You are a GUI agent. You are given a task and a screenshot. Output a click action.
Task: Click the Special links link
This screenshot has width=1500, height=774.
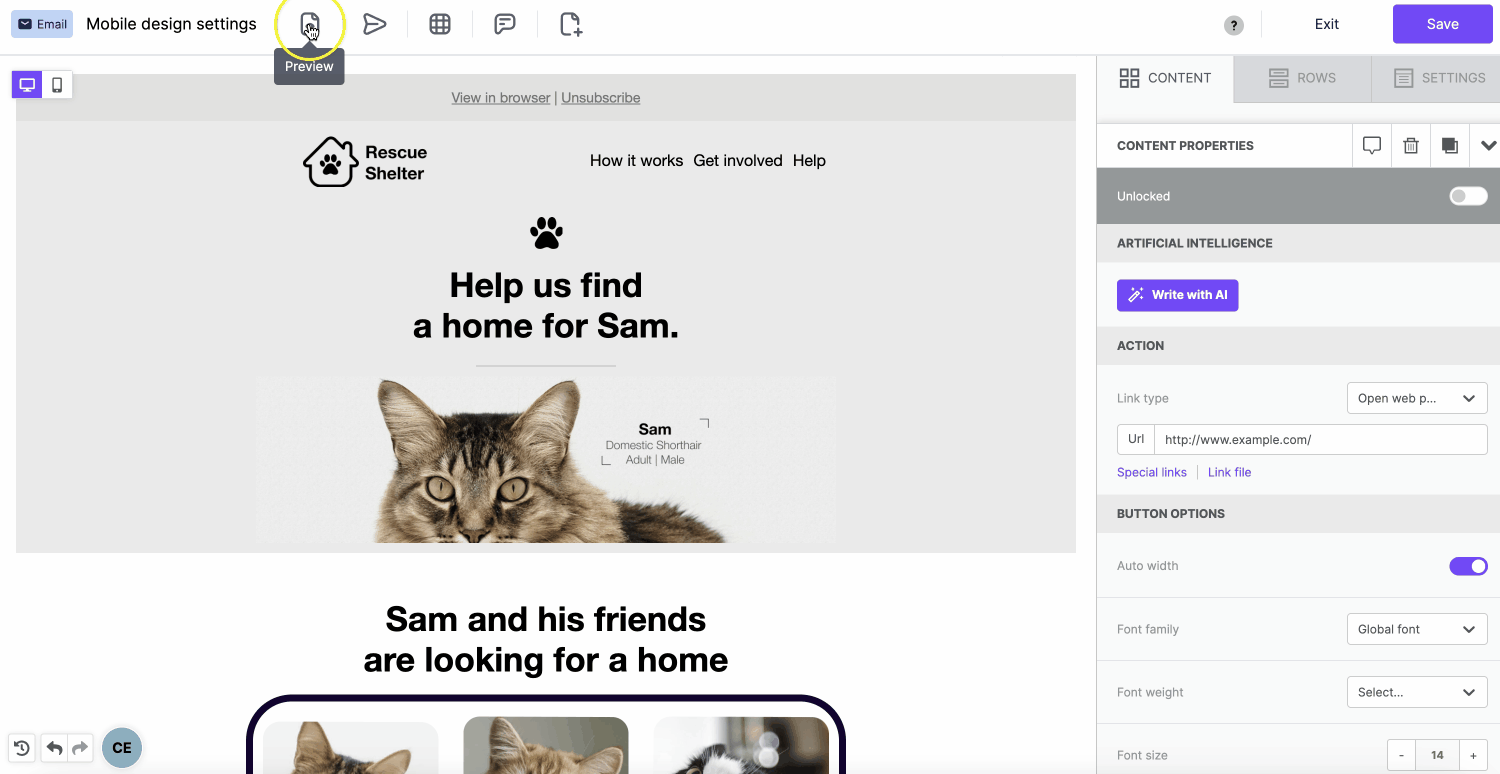coord(1152,472)
